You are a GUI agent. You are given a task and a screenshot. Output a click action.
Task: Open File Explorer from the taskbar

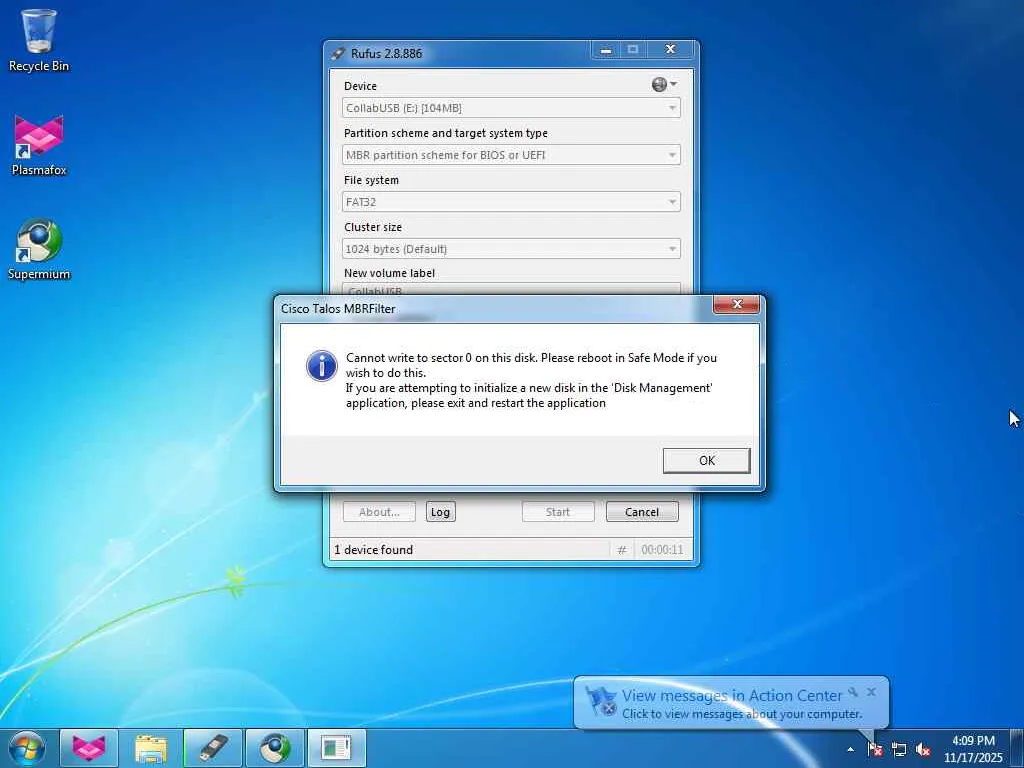151,748
